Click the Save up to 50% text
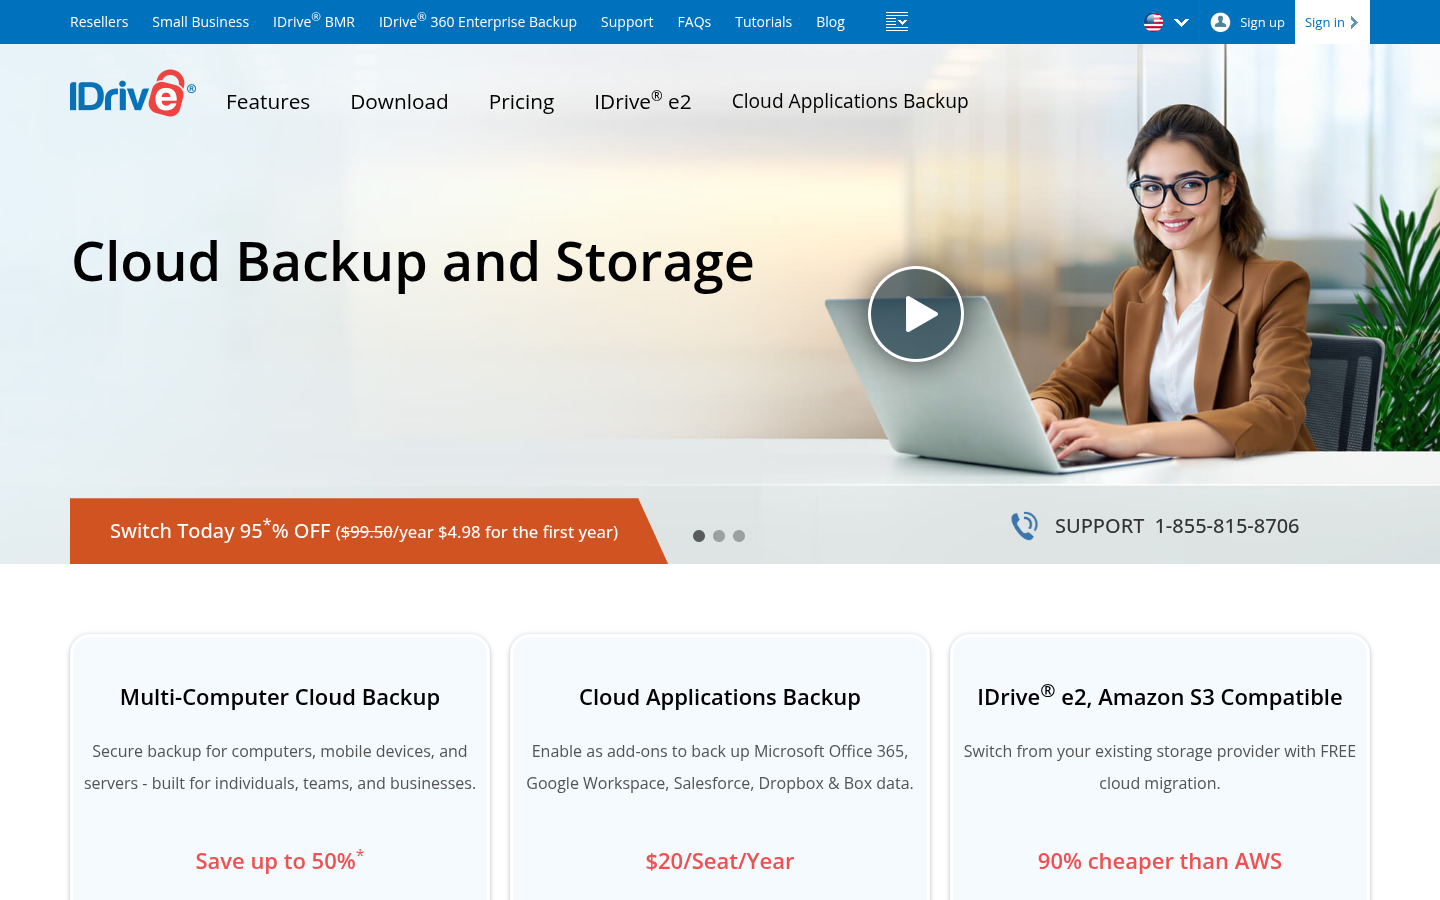 coord(280,860)
